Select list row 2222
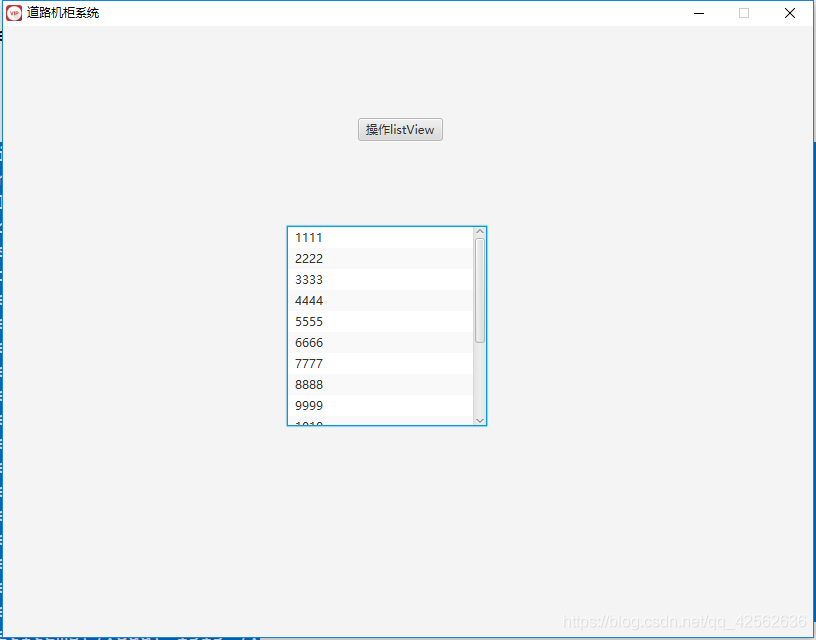 coord(380,259)
